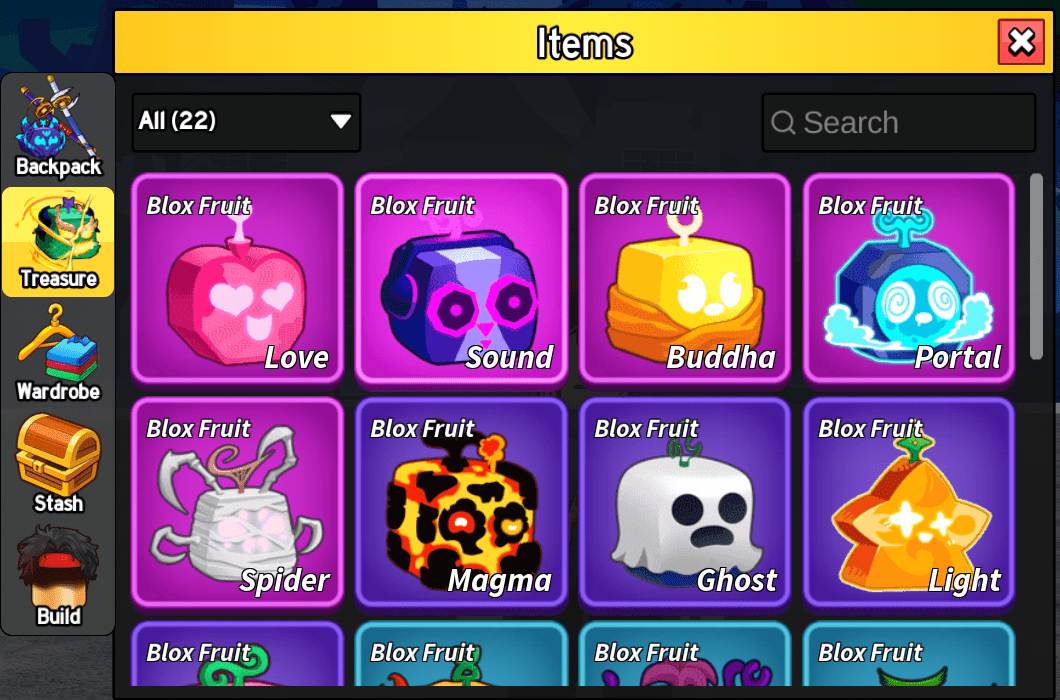This screenshot has width=1060, height=700.
Task: Select the partially visible fruit in bottom-left
Action: (x=237, y=654)
